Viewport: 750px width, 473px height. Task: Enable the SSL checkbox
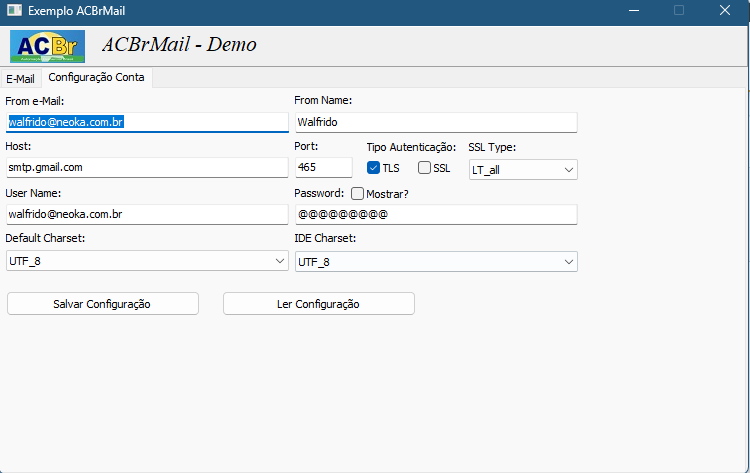click(x=424, y=168)
